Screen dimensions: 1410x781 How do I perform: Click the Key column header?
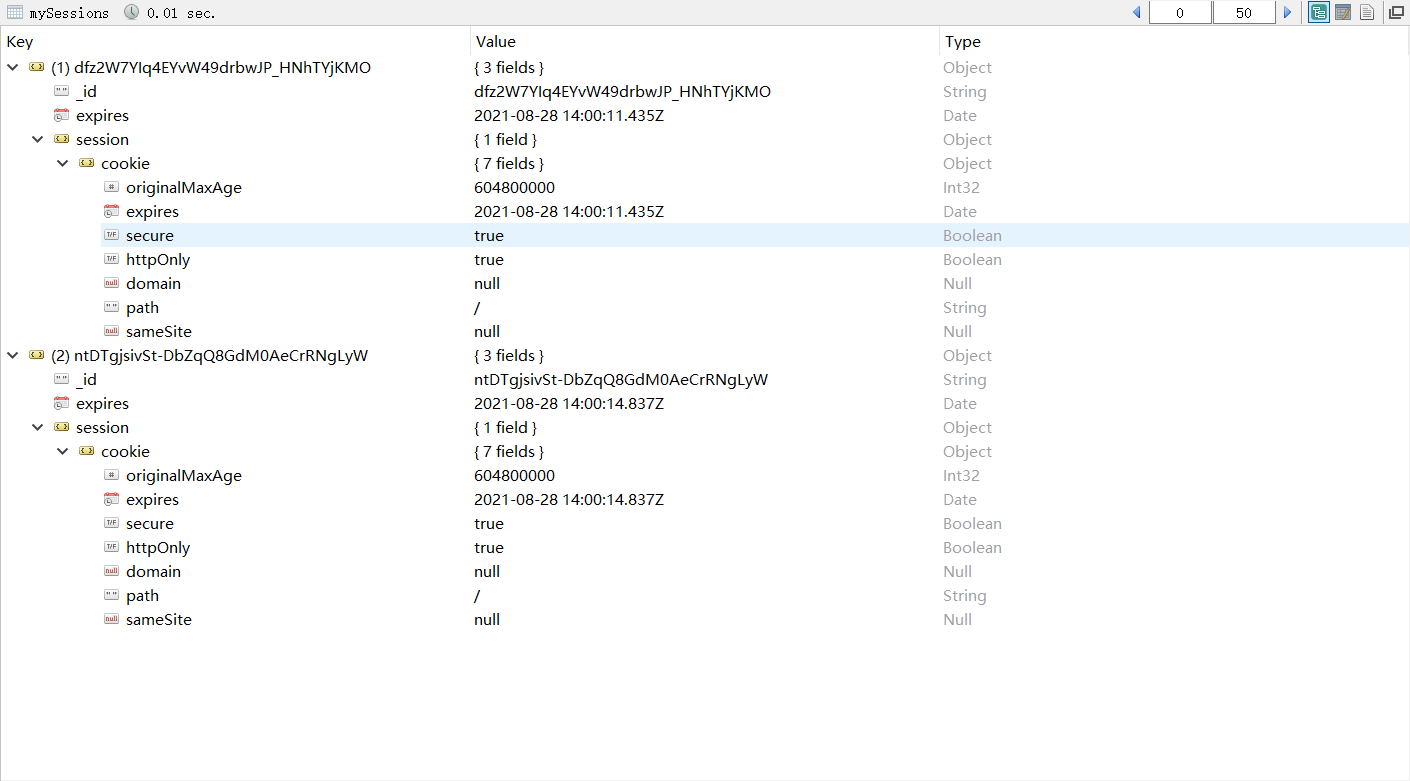tap(20, 42)
